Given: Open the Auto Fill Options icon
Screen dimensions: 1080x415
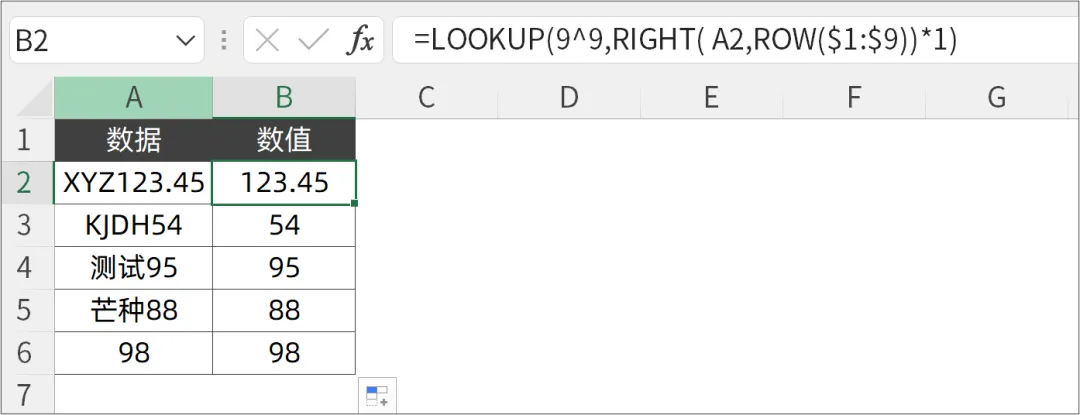Looking at the screenshot, I should 377,396.
